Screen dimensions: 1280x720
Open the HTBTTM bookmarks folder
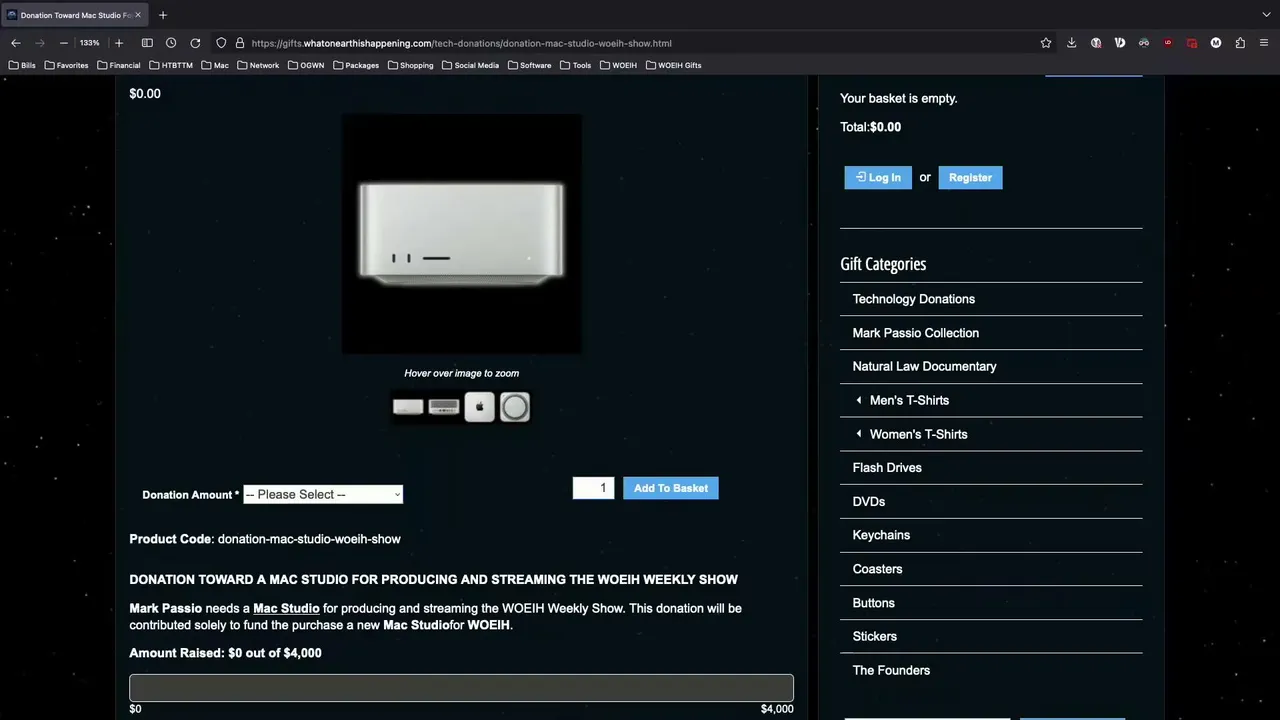[171, 65]
